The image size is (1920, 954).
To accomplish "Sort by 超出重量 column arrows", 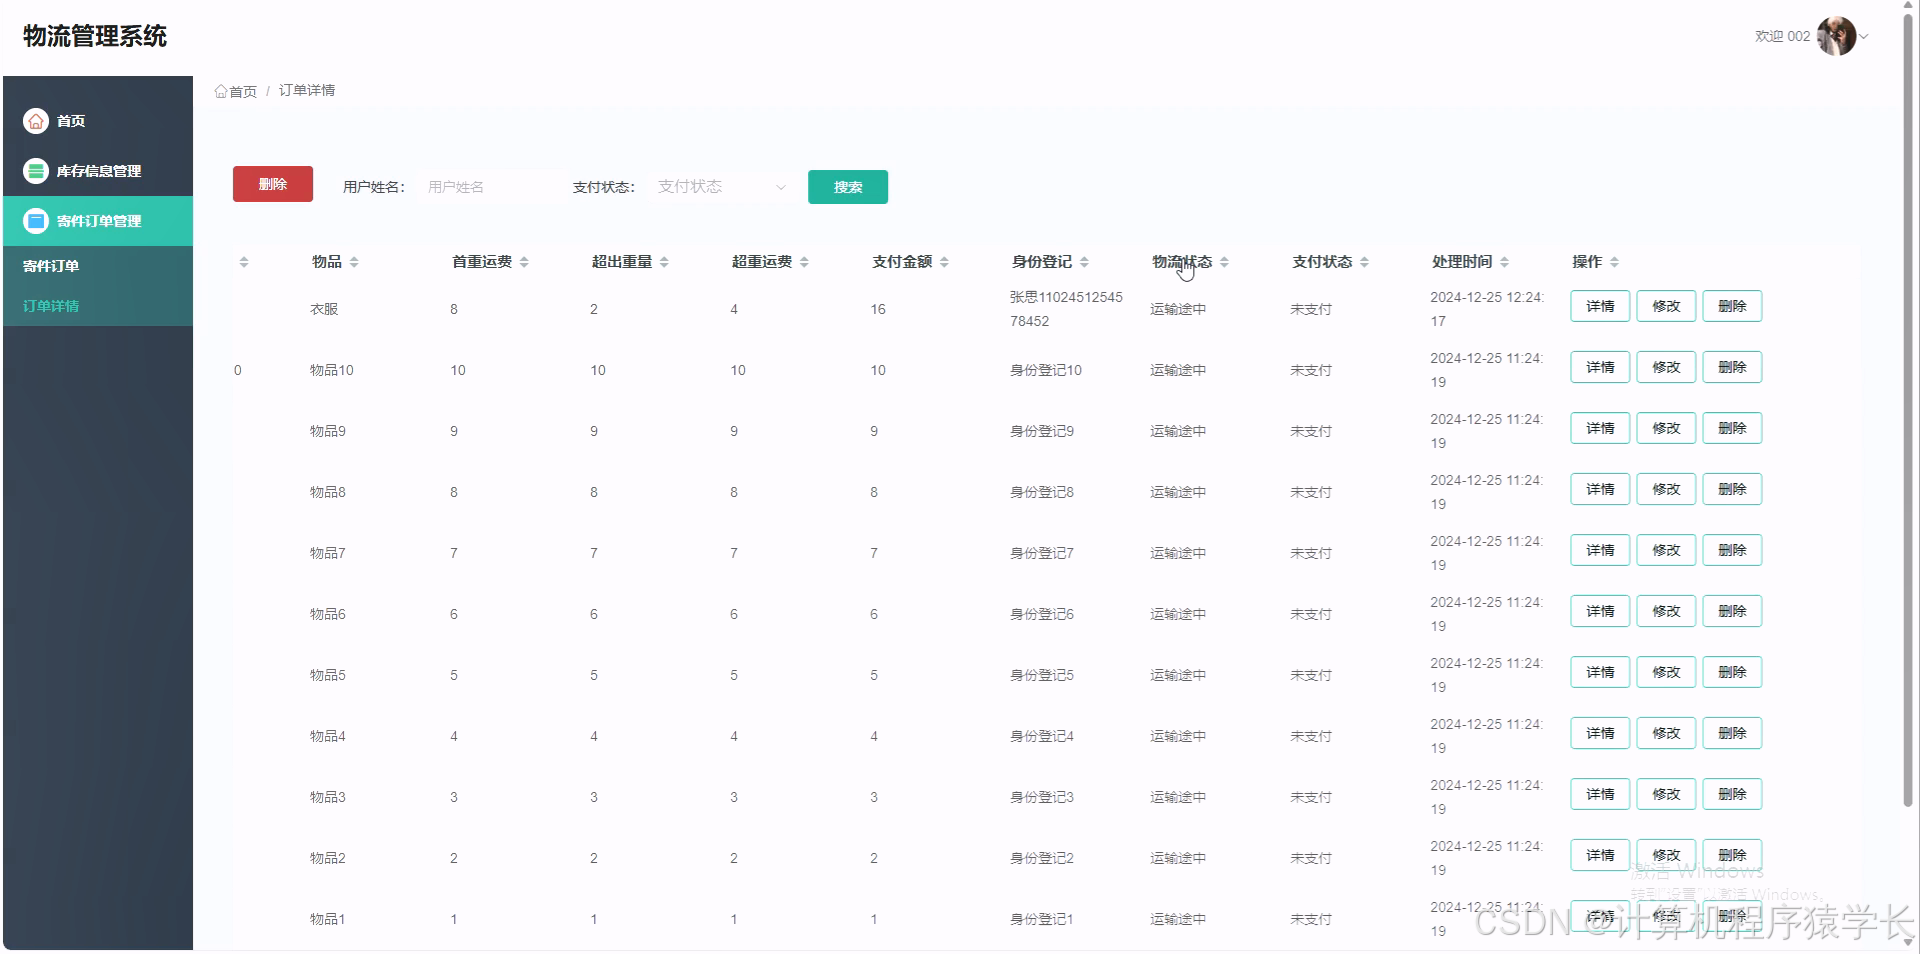I will tap(664, 262).
